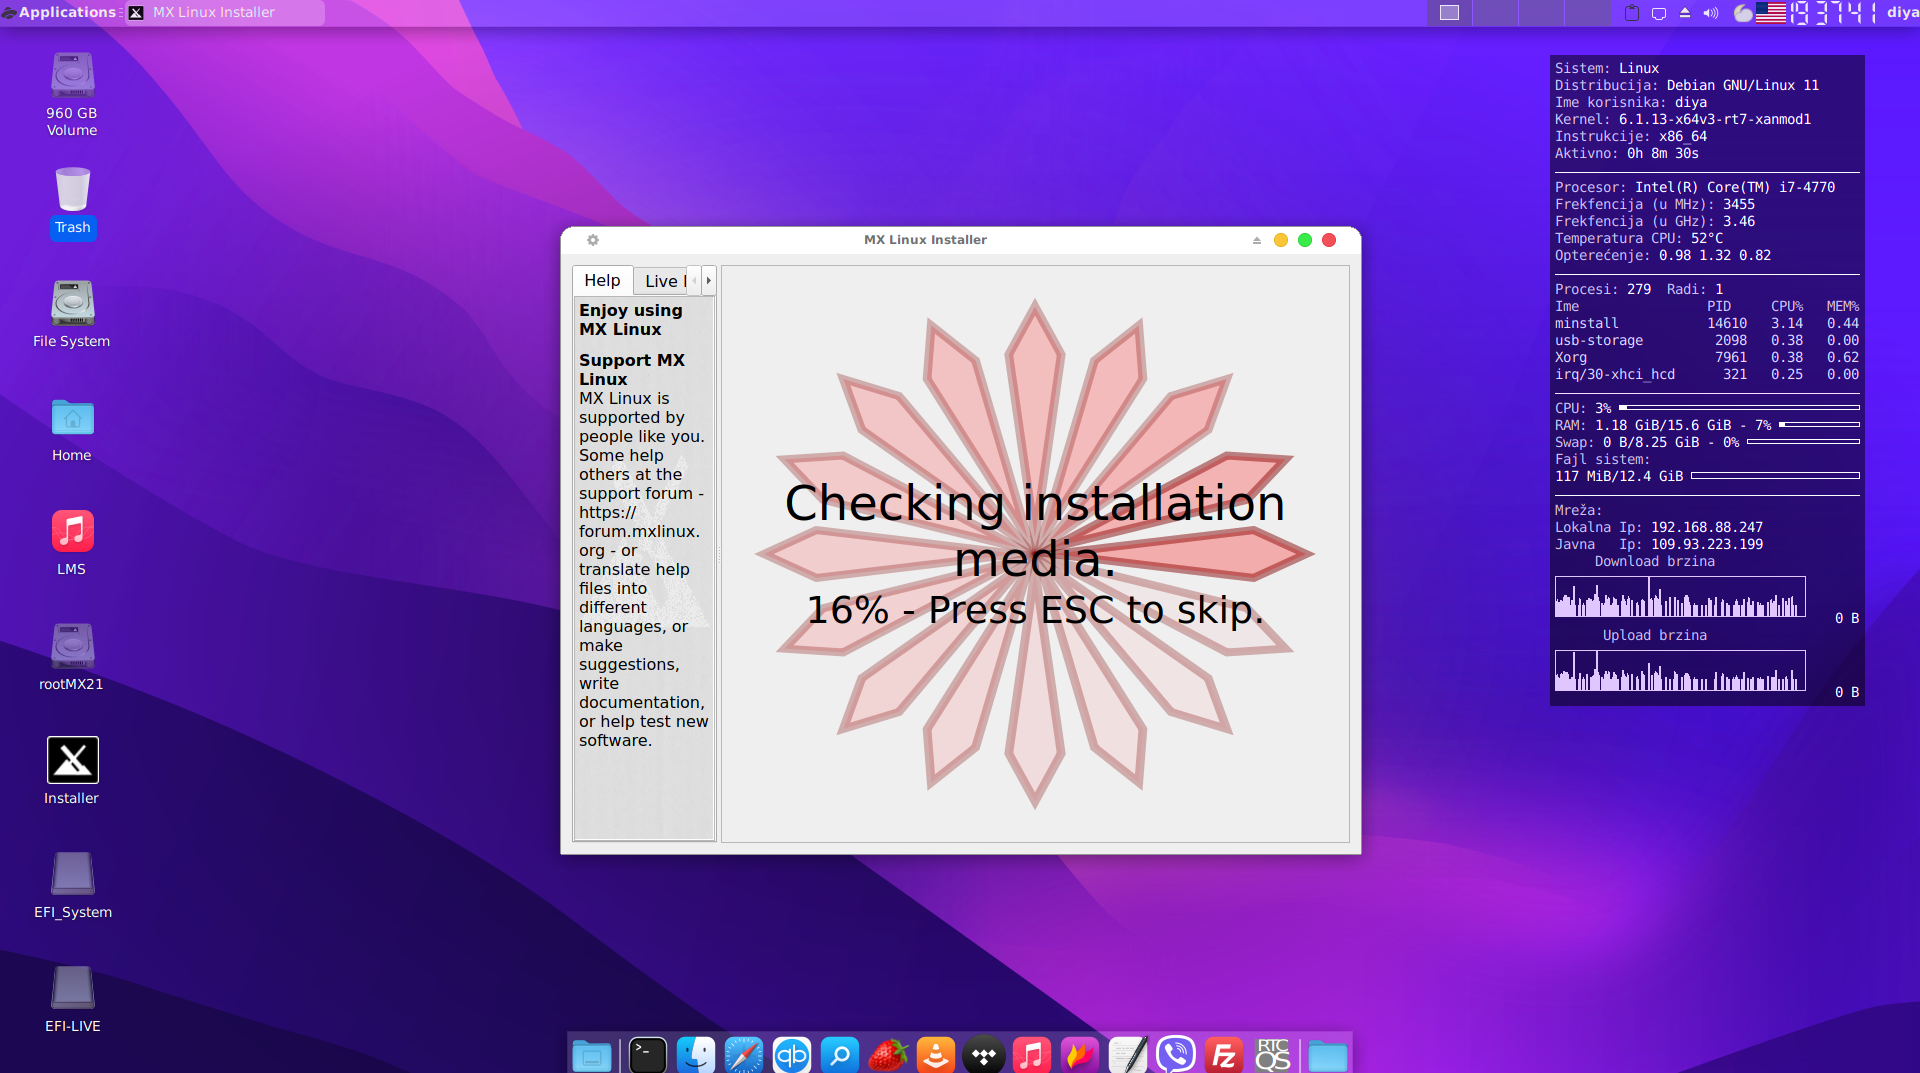Click the '16% - Press ESC to skip.' text
Viewport: 1920px width, 1073px height.
click(1035, 610)
